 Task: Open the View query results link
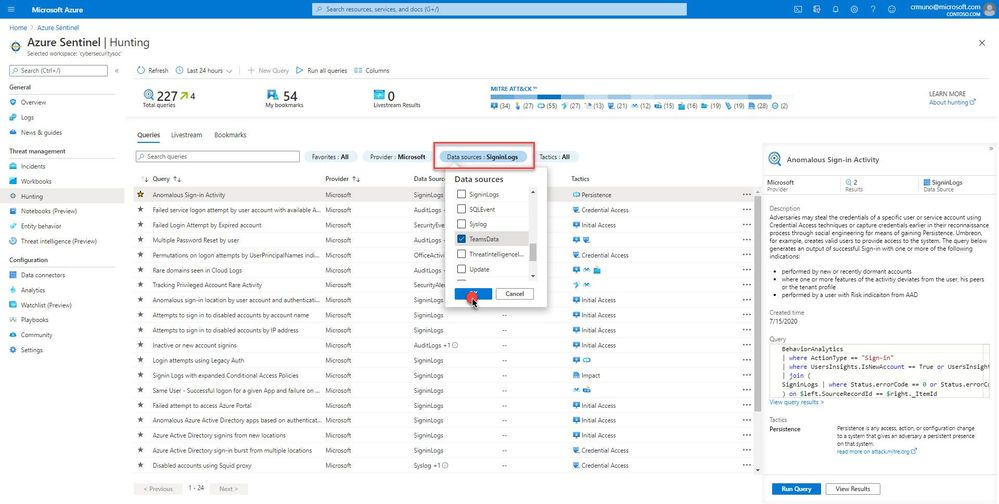coord(796,403)
